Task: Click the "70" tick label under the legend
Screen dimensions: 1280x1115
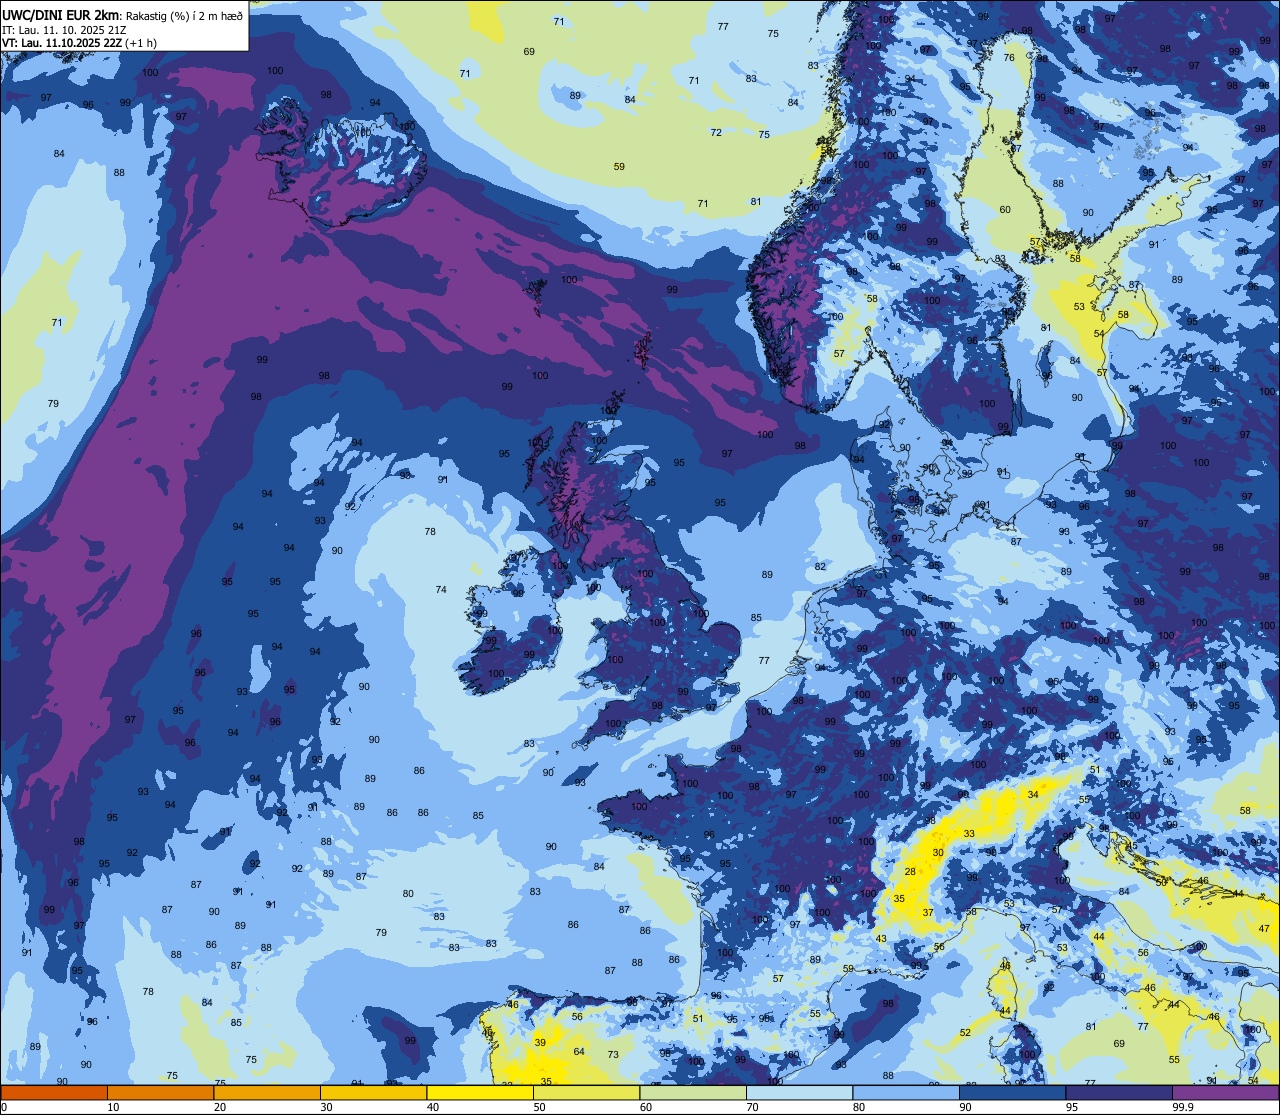Action: click(x=752, y=1107)
